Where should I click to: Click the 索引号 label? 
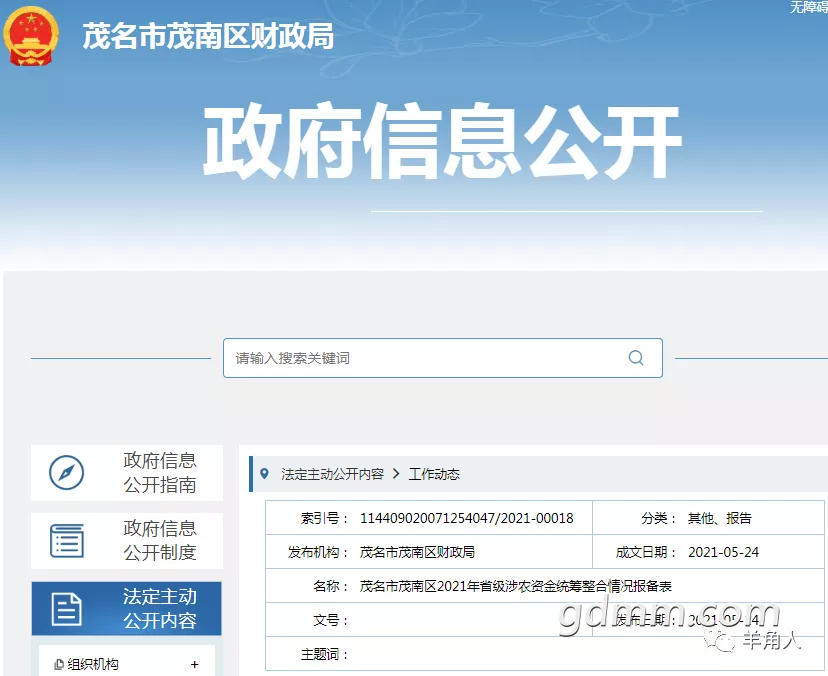tap(324, 518)
